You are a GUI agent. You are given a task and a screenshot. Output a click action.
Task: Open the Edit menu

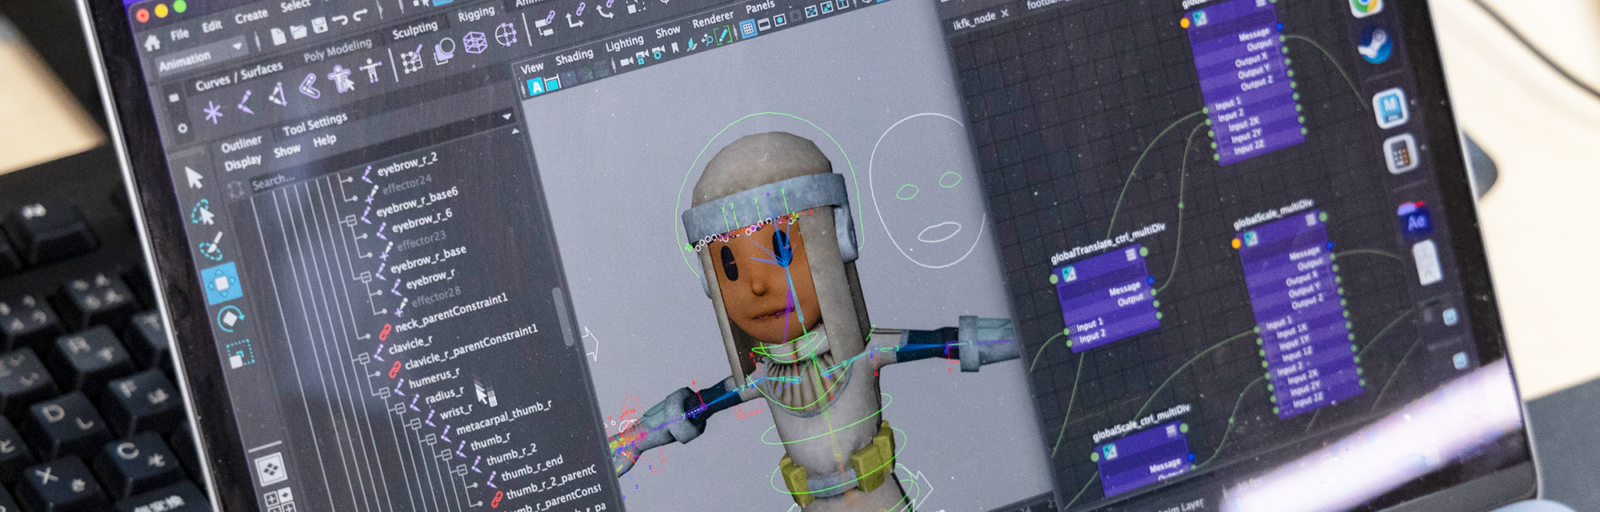[x=212, y=25]
